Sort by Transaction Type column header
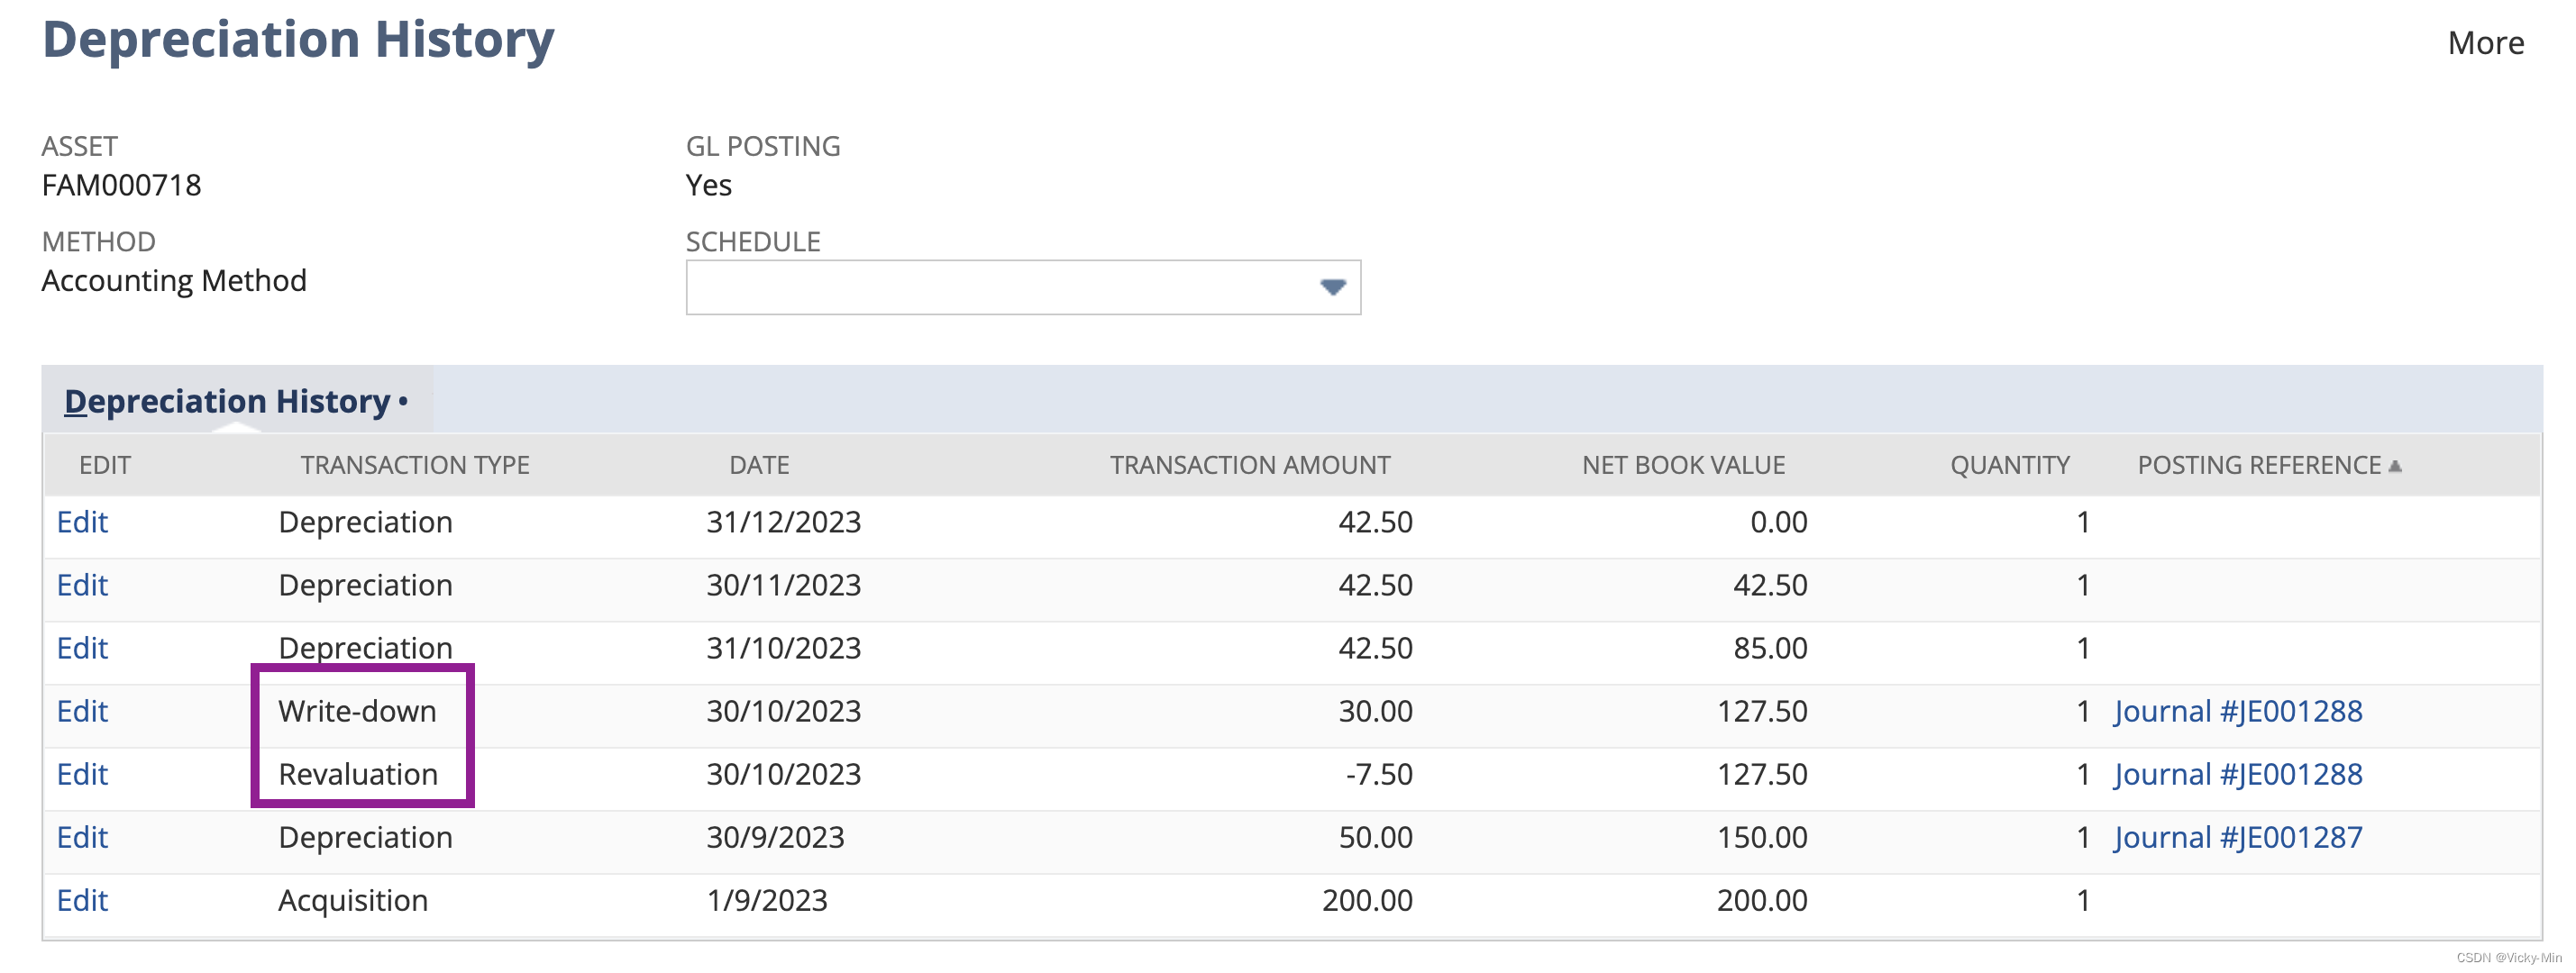Screen dimensions: 2576x973 415,465
